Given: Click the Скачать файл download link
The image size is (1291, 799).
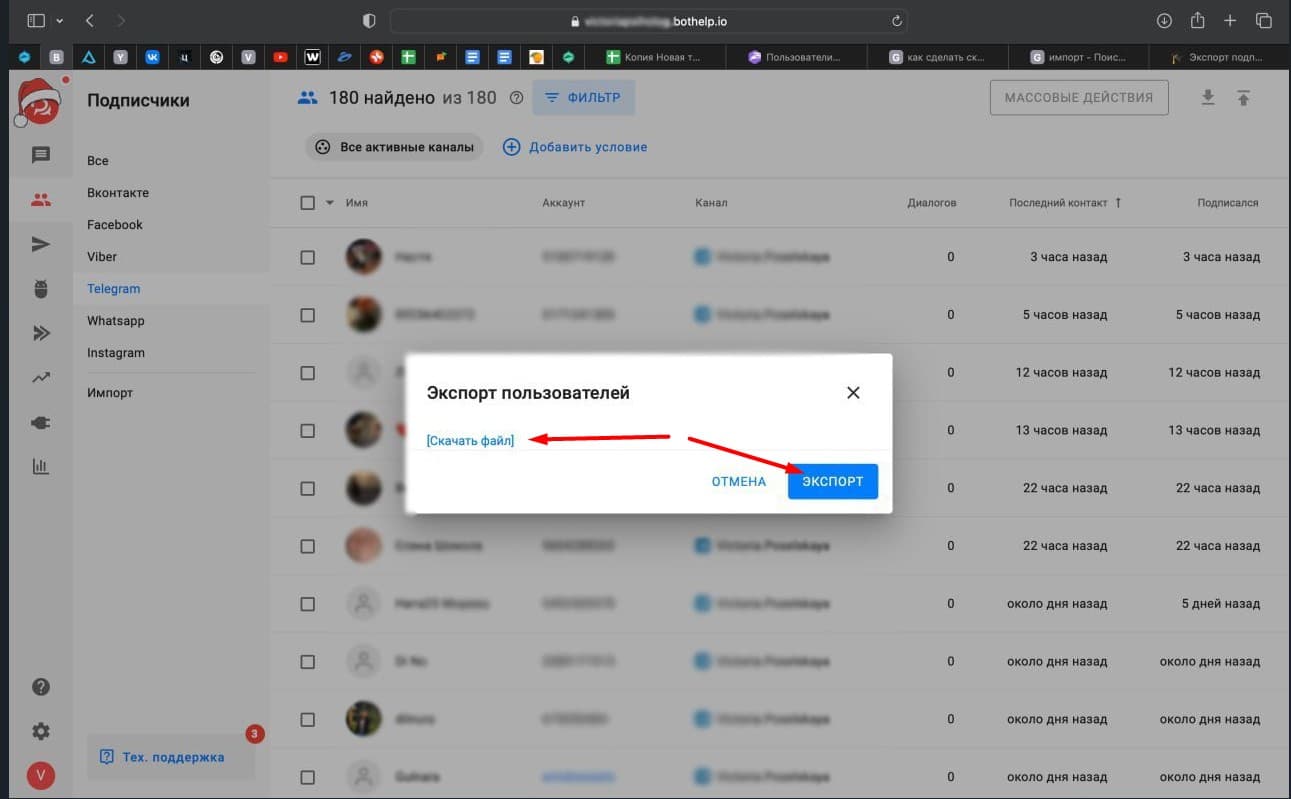Looking at the screenshot, I should tap(470, 441).
